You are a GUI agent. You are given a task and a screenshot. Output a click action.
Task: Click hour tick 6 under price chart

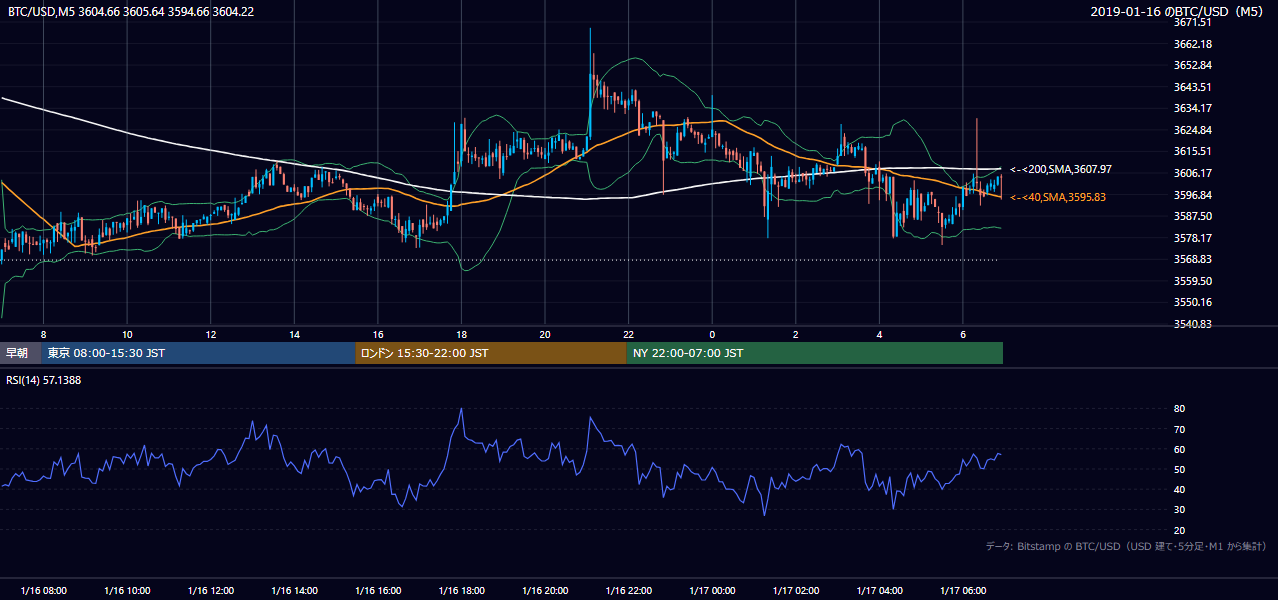point(962,334)
